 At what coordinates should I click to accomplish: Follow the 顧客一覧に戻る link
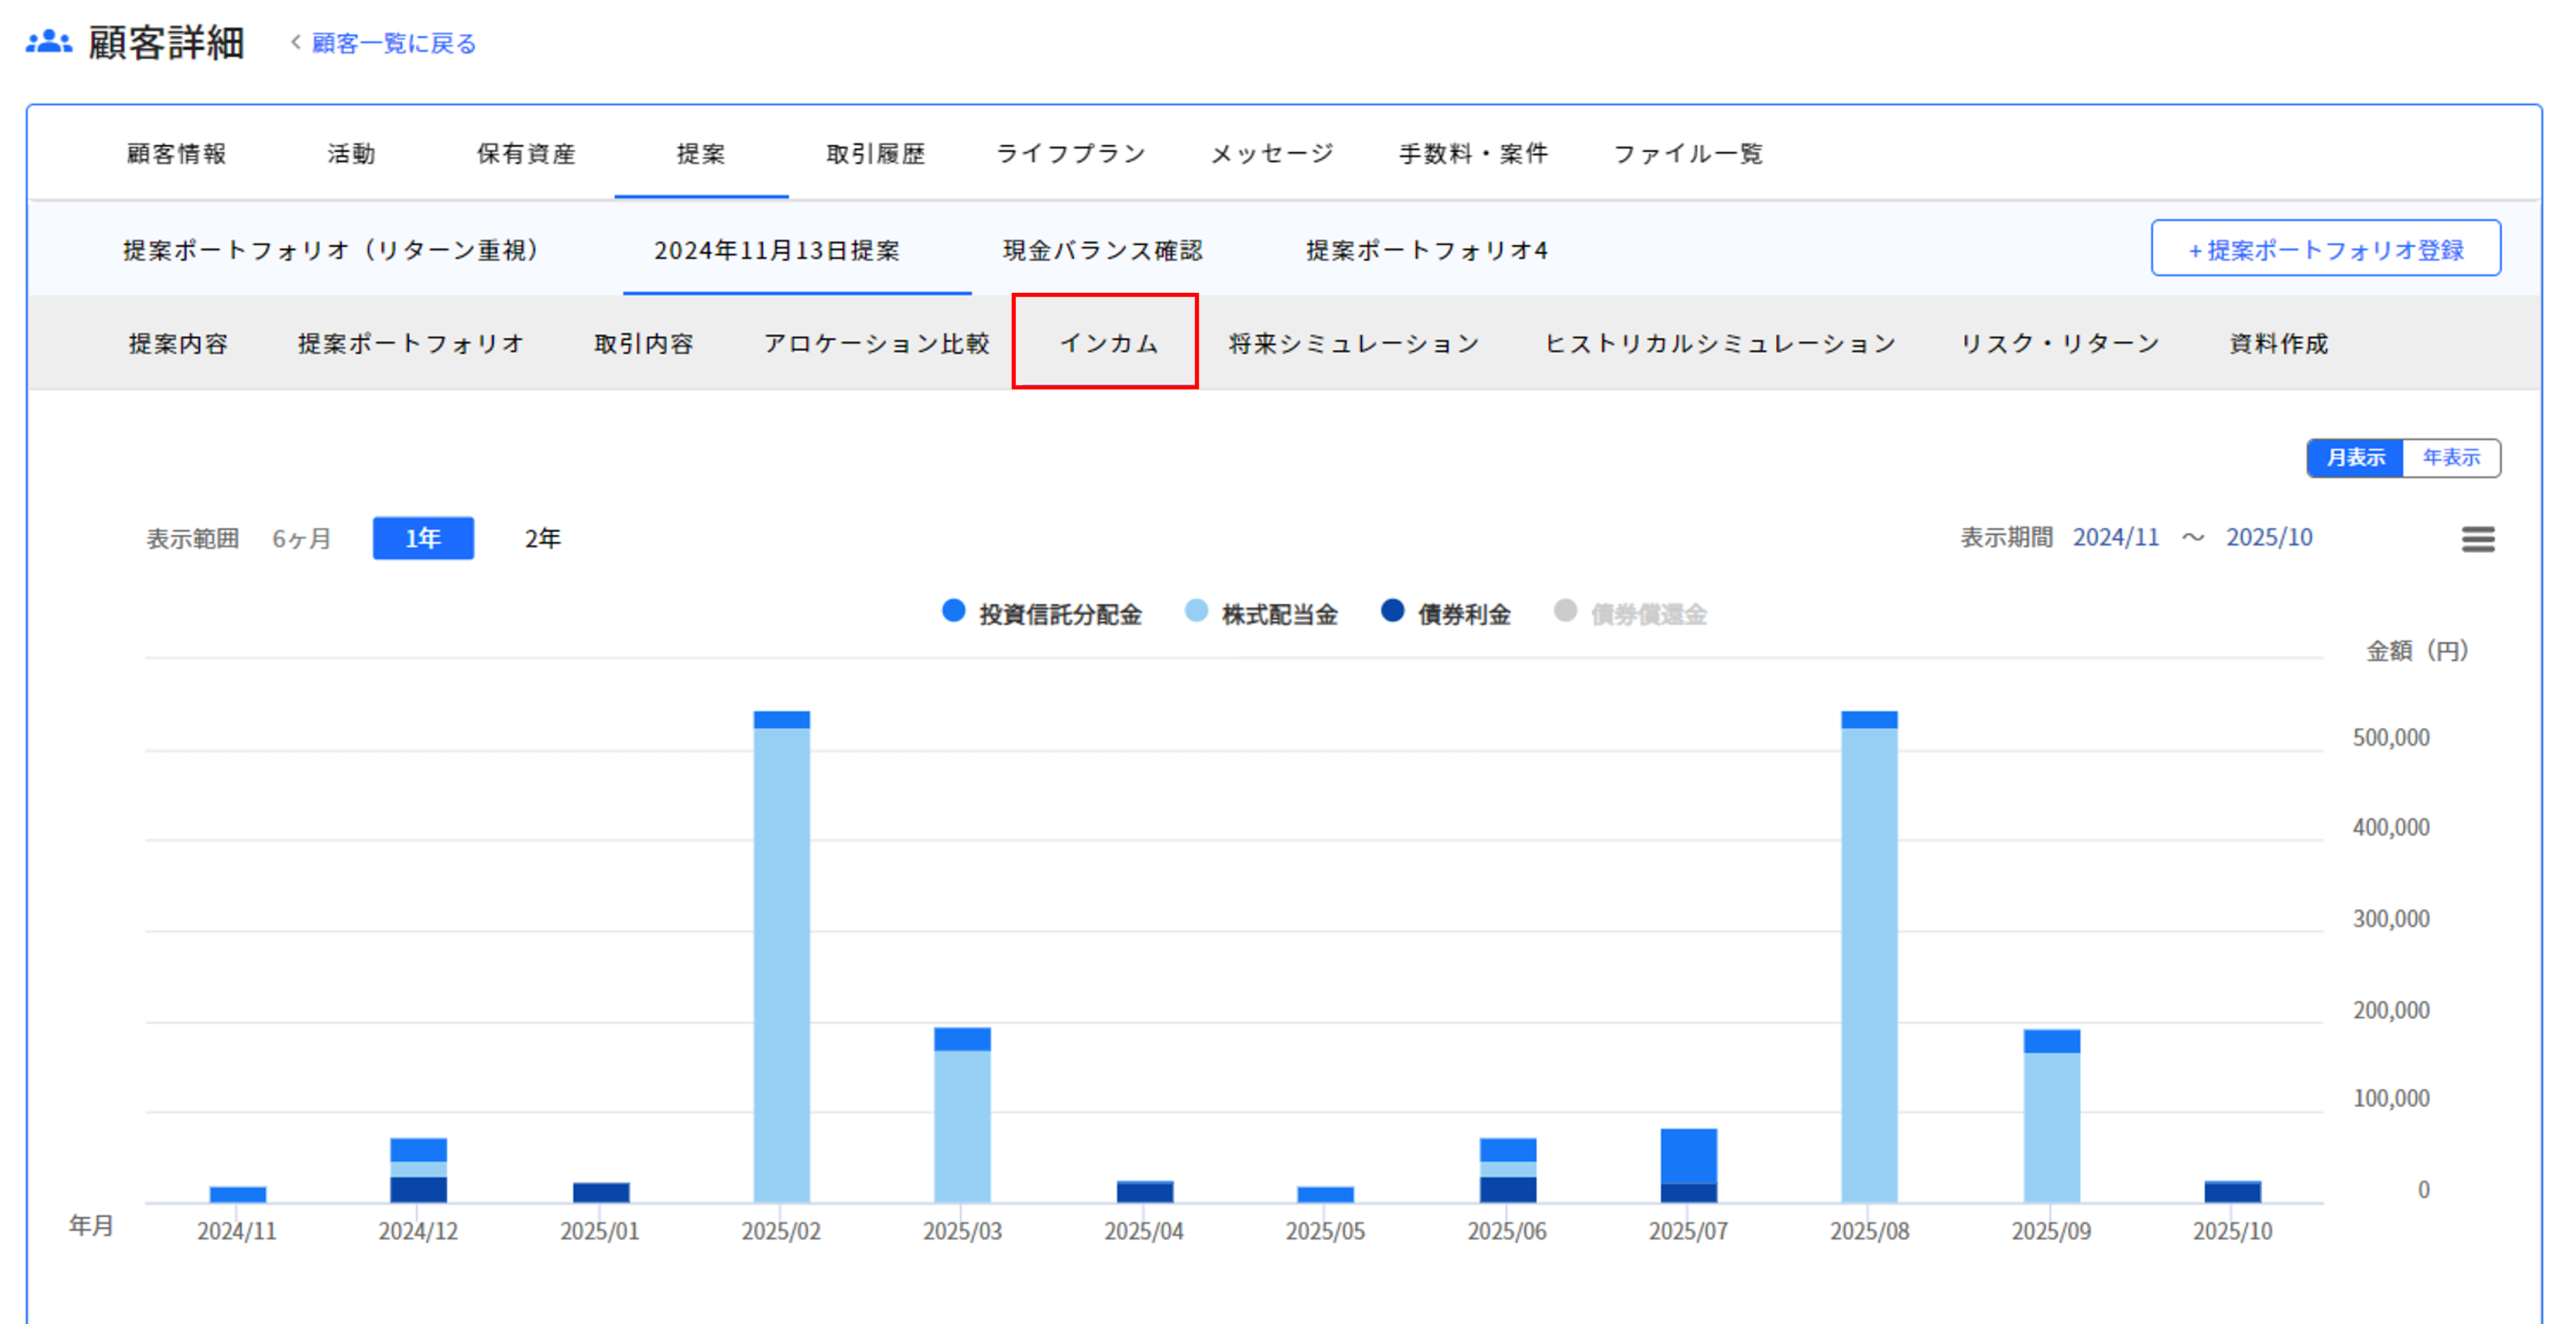[x=393, y=43]
